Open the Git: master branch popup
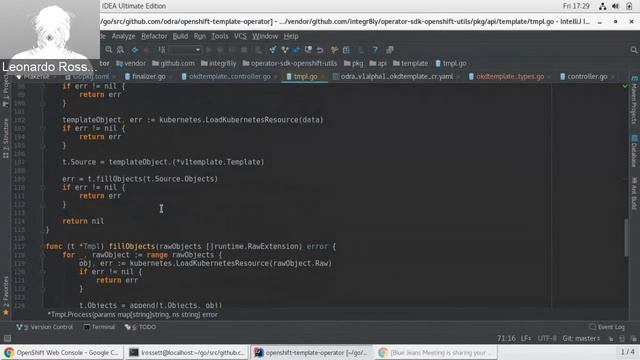Viewport: 640px width, 360px height. pos(581,338)
